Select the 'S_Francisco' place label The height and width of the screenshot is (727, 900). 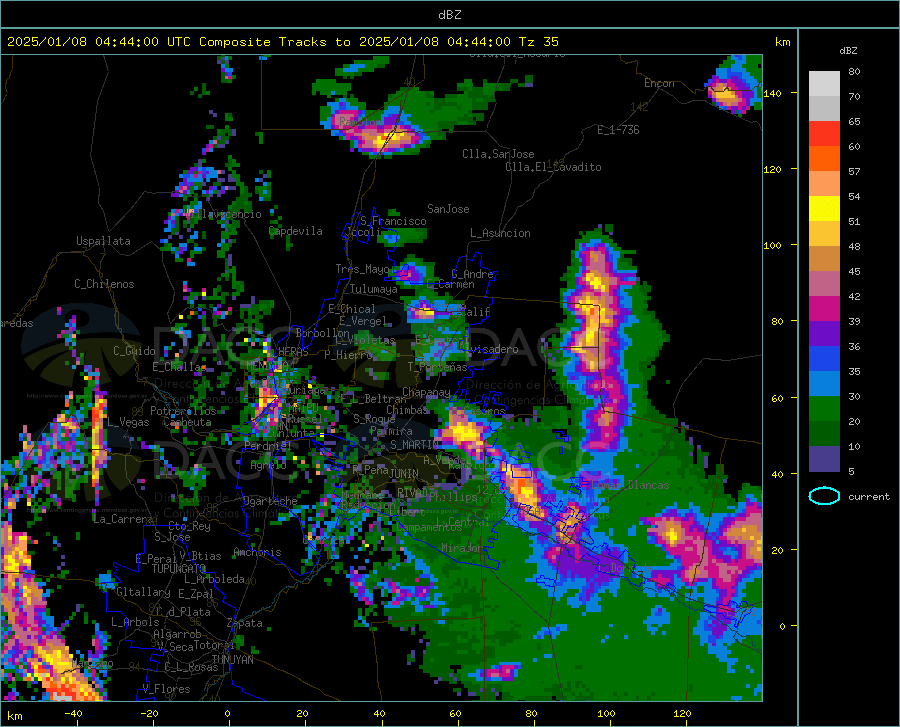pos(393,221)
